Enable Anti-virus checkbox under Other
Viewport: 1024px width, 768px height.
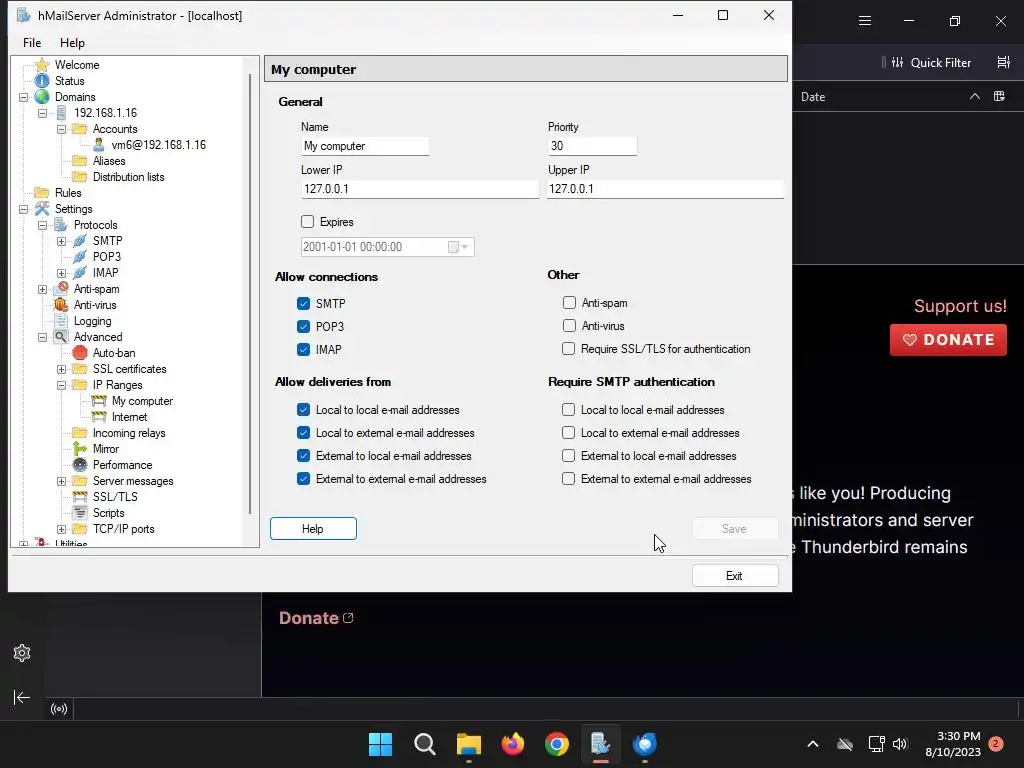tap(569, 325)
